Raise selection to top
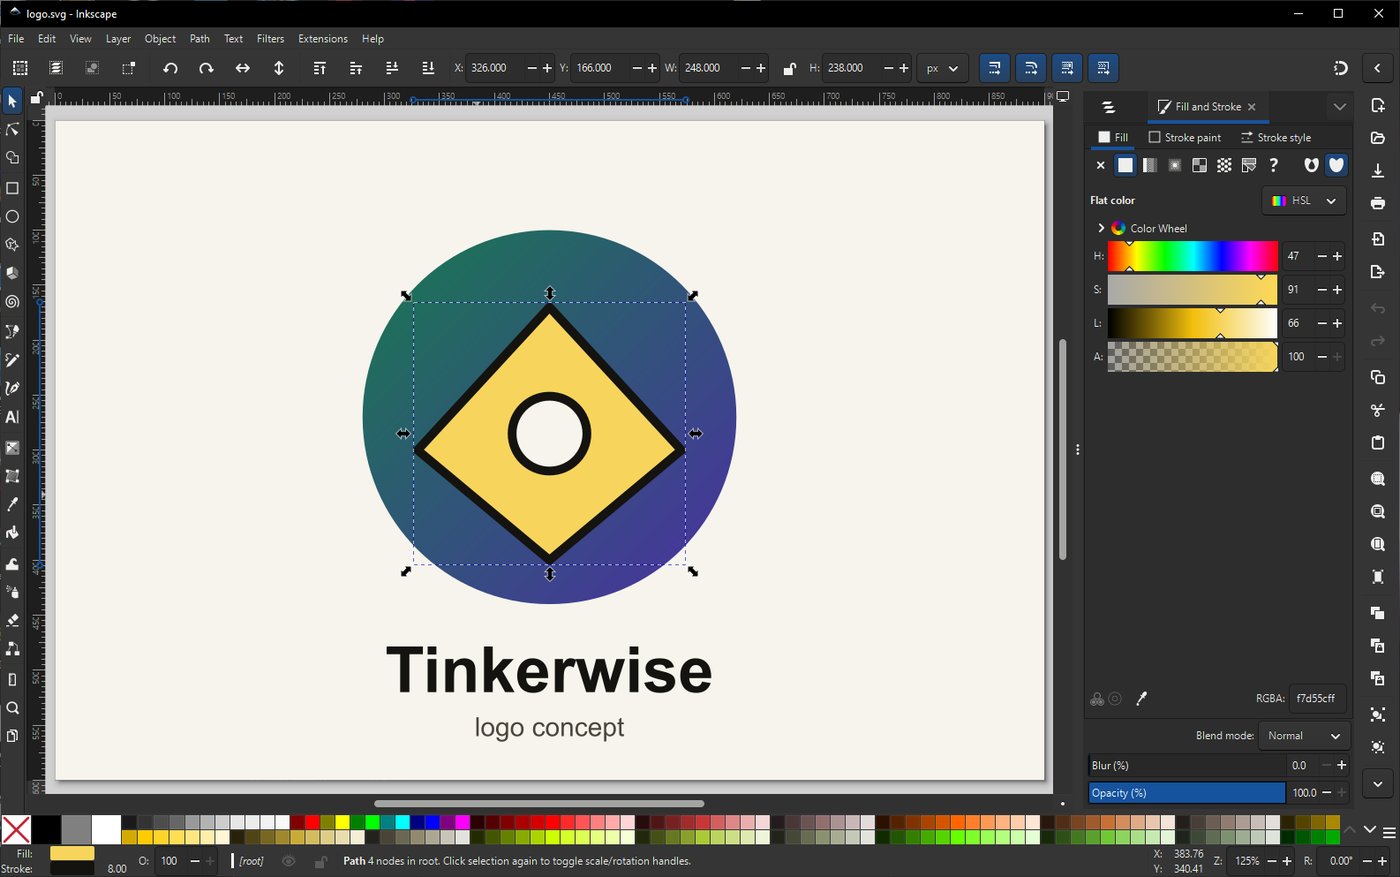This screenshot has height=877, width=1400. [319, 68]
